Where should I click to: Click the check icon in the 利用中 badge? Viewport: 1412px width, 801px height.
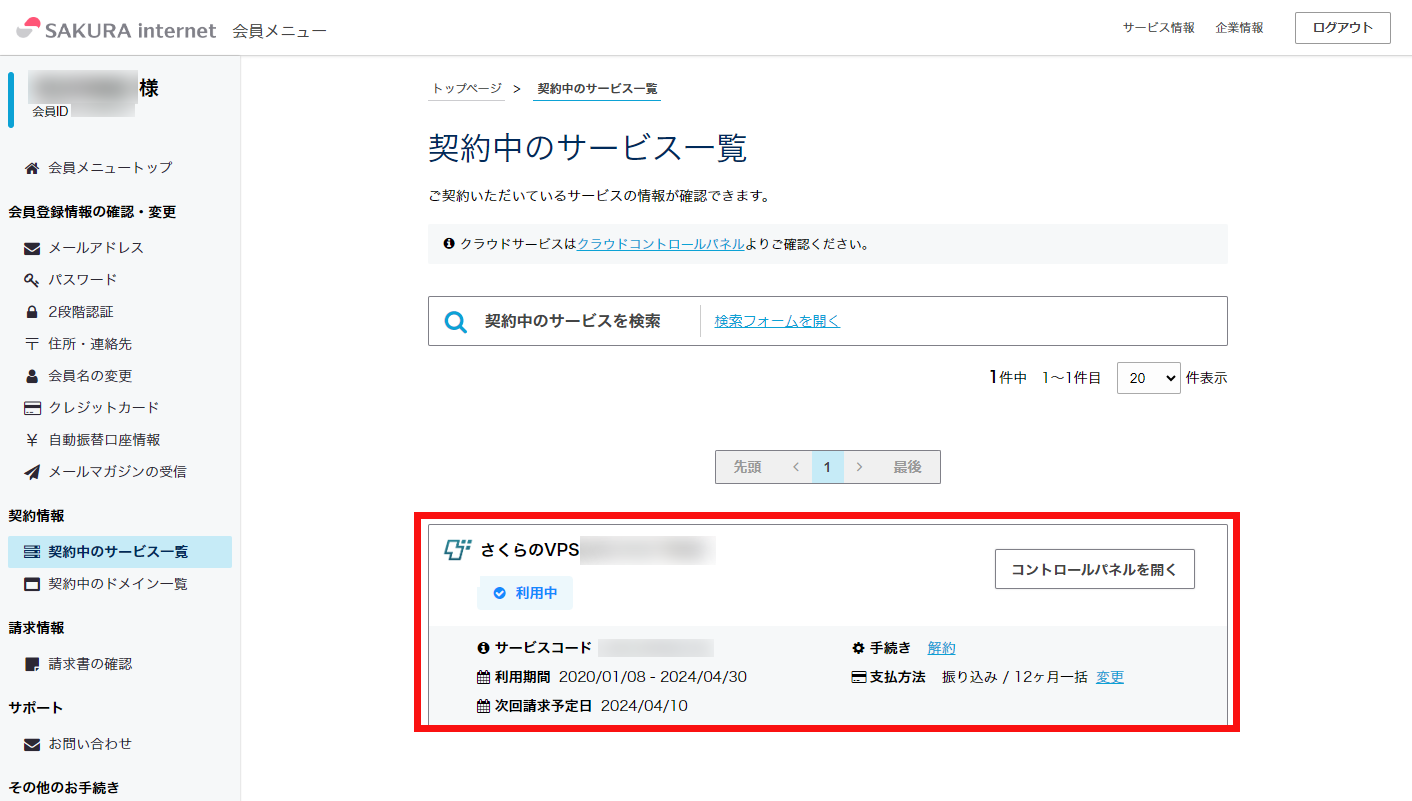[500, 593]
